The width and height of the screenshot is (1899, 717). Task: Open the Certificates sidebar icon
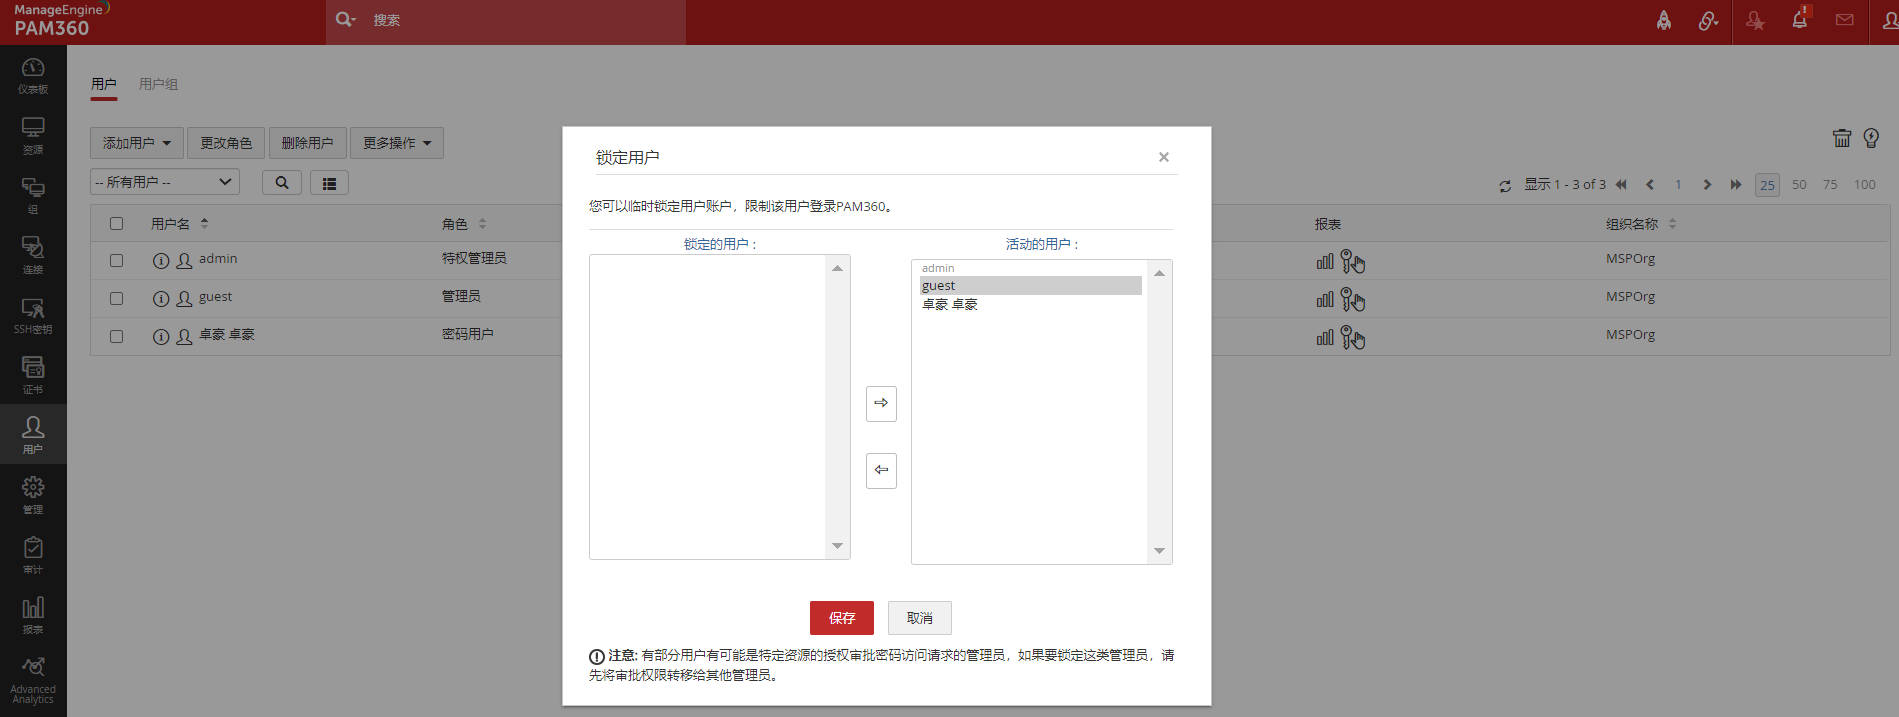pos(33,375)
